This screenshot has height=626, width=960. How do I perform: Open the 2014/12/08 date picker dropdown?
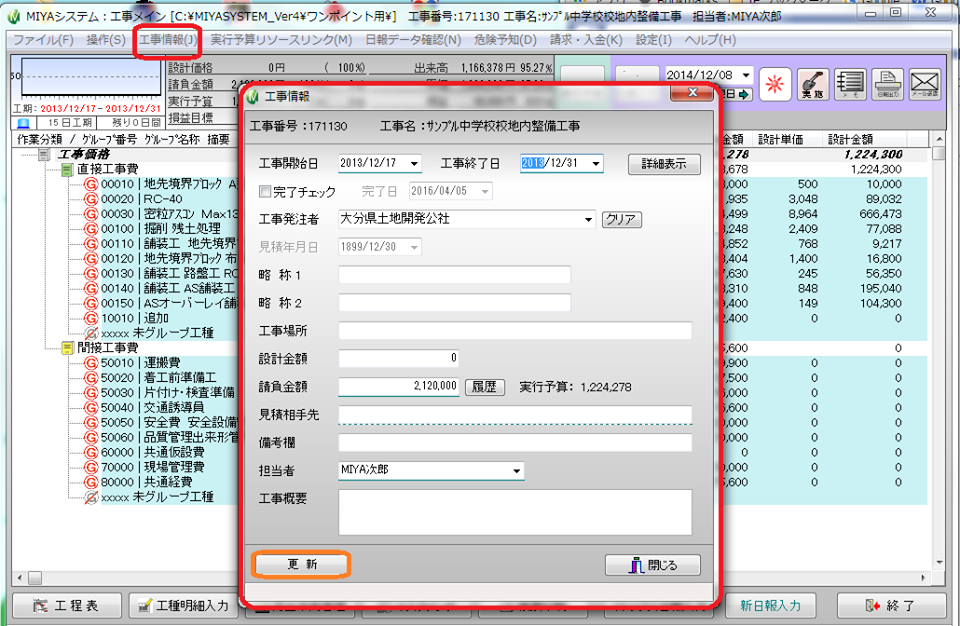[x=746, y=75]
